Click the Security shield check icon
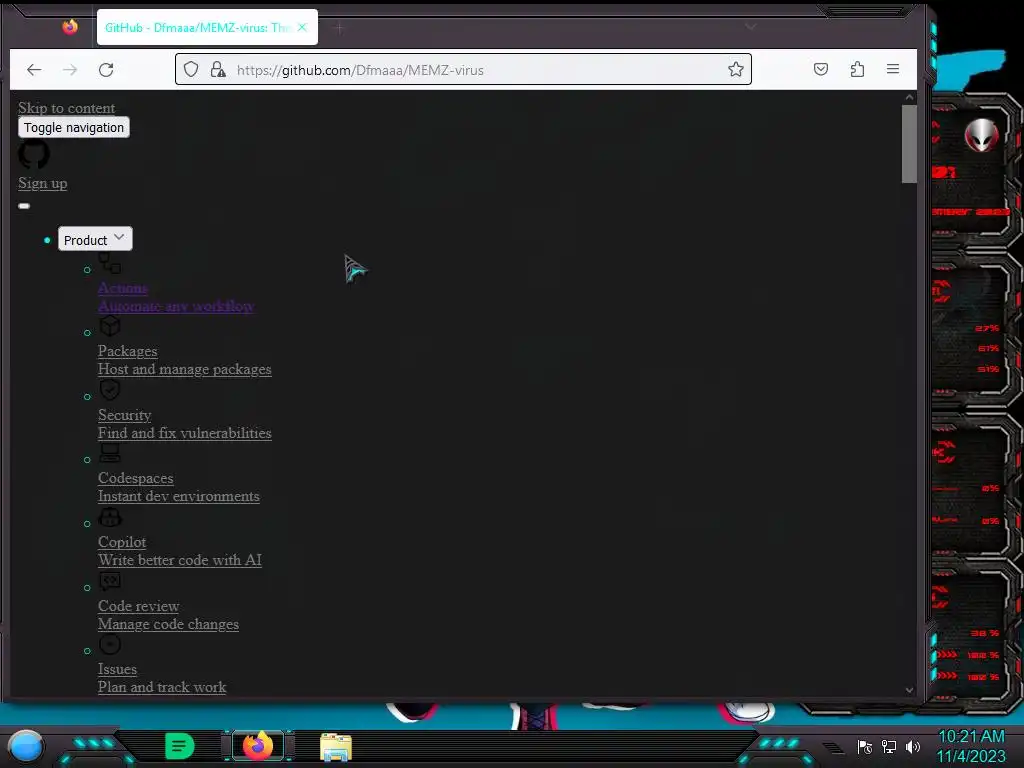Image resolution: width=1024 pixels, height=768 pixels. [x=110, y=390]
